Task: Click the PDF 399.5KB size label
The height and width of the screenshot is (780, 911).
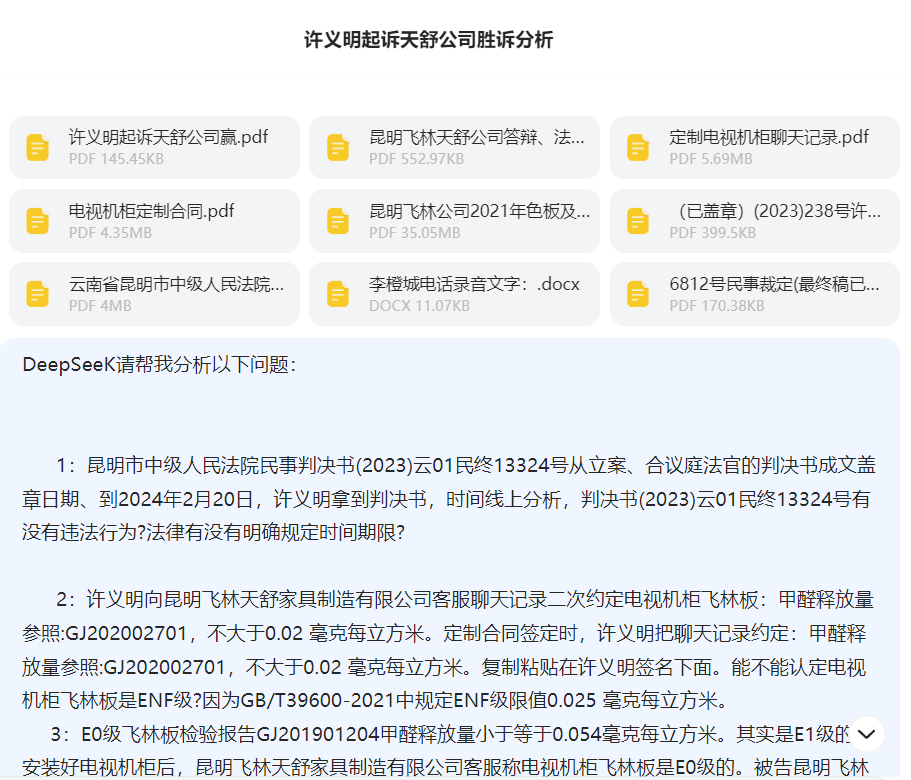Action: (712, 233)
